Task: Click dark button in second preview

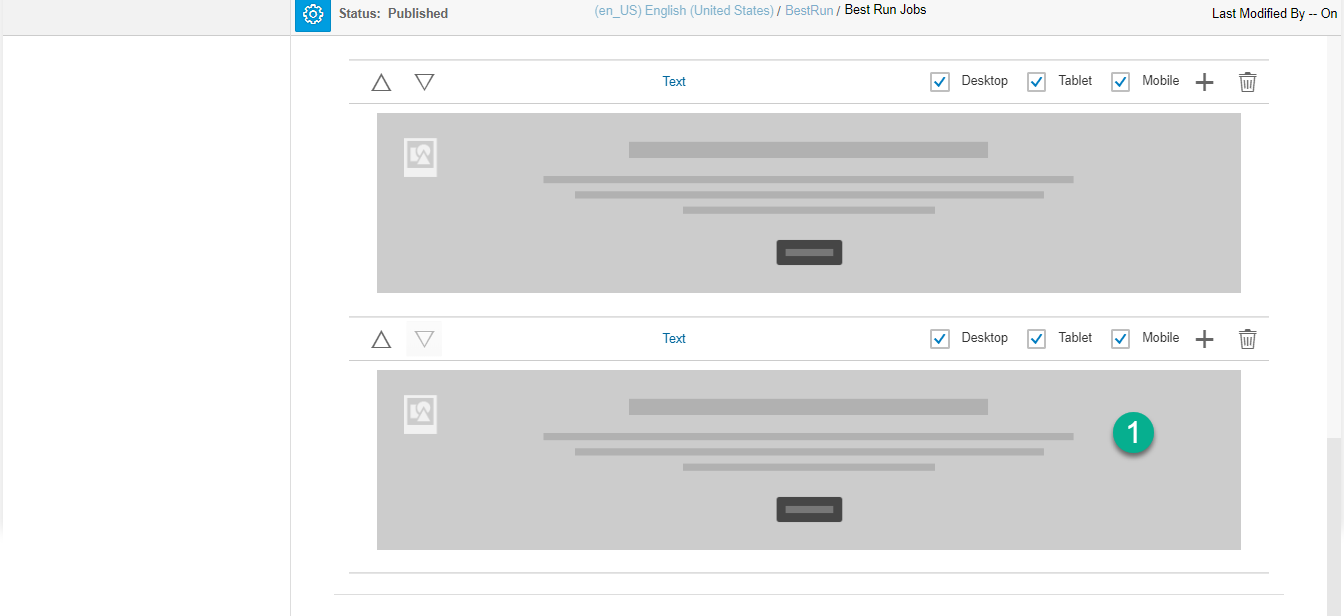Action: 809,510
